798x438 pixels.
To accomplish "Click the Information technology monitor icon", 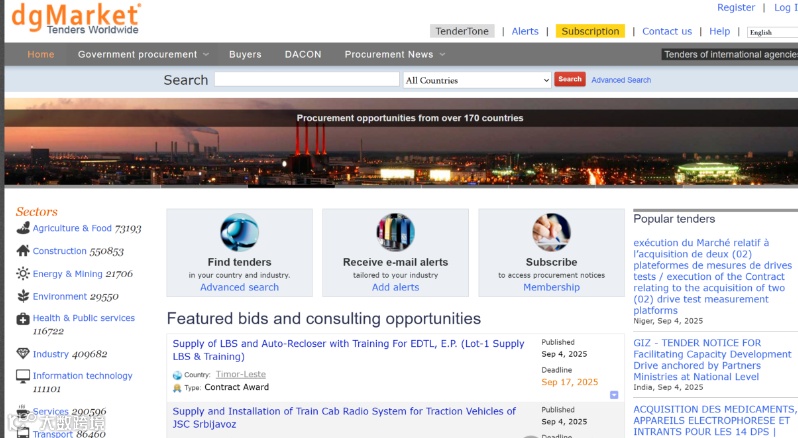I will (x=23, y=376).
